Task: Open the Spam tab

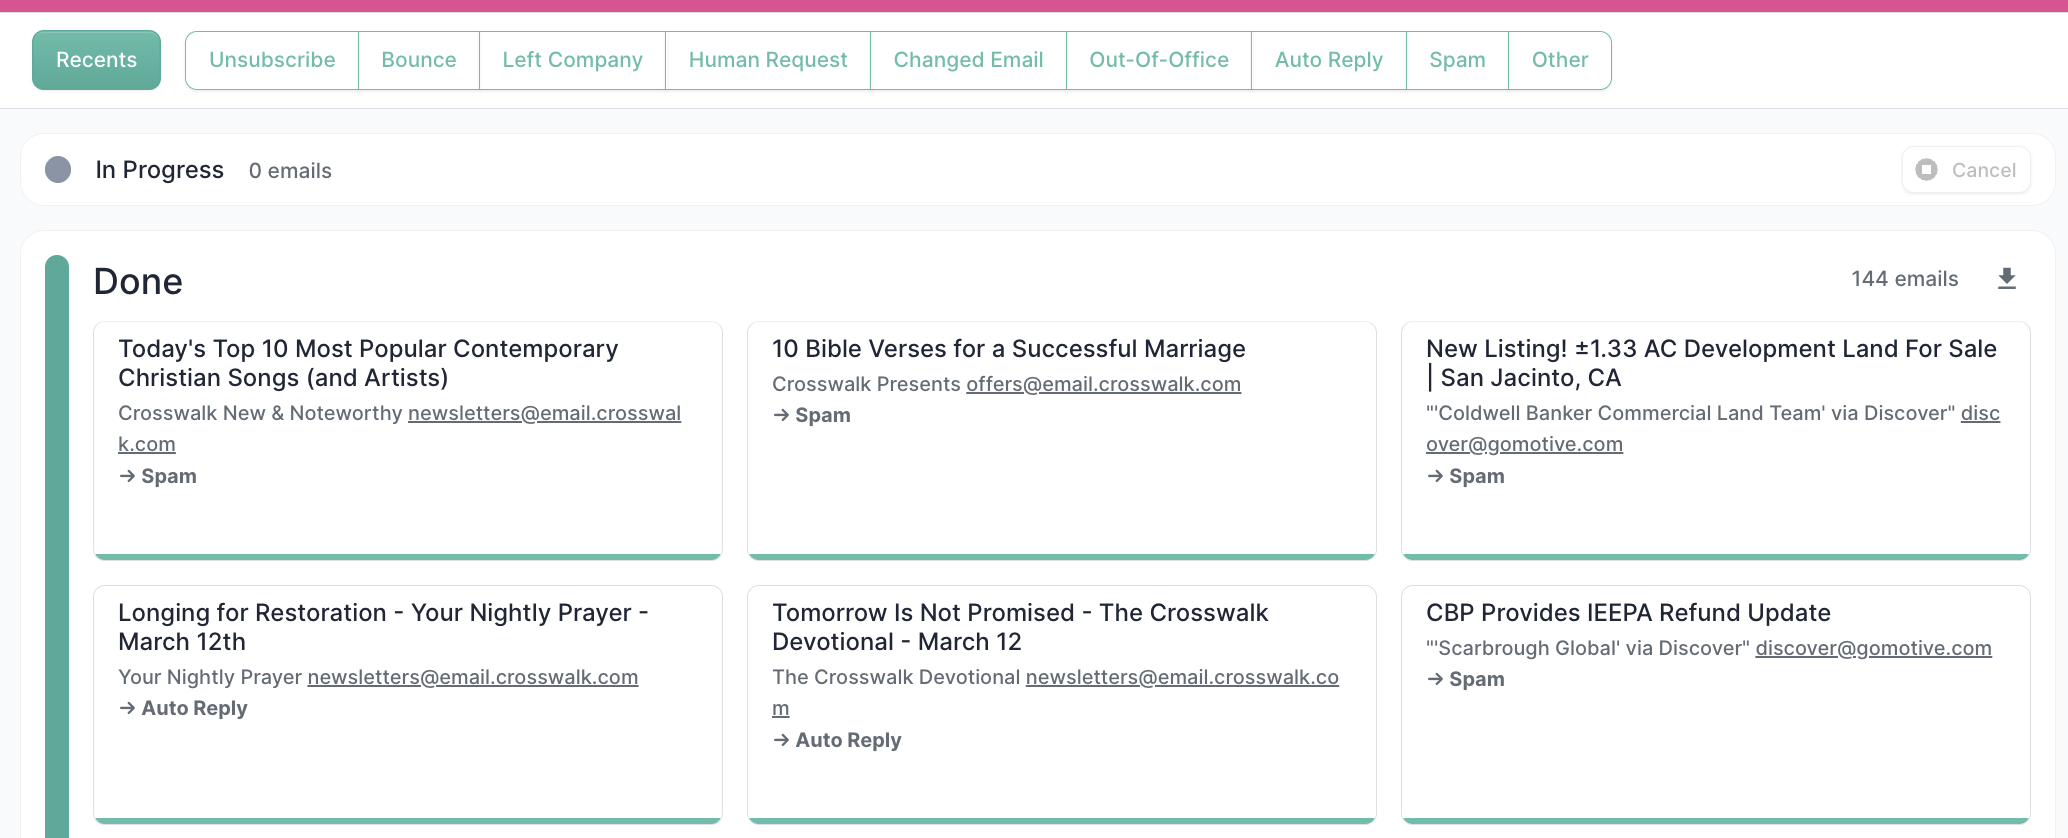Action: click(x=1457, y=60)
